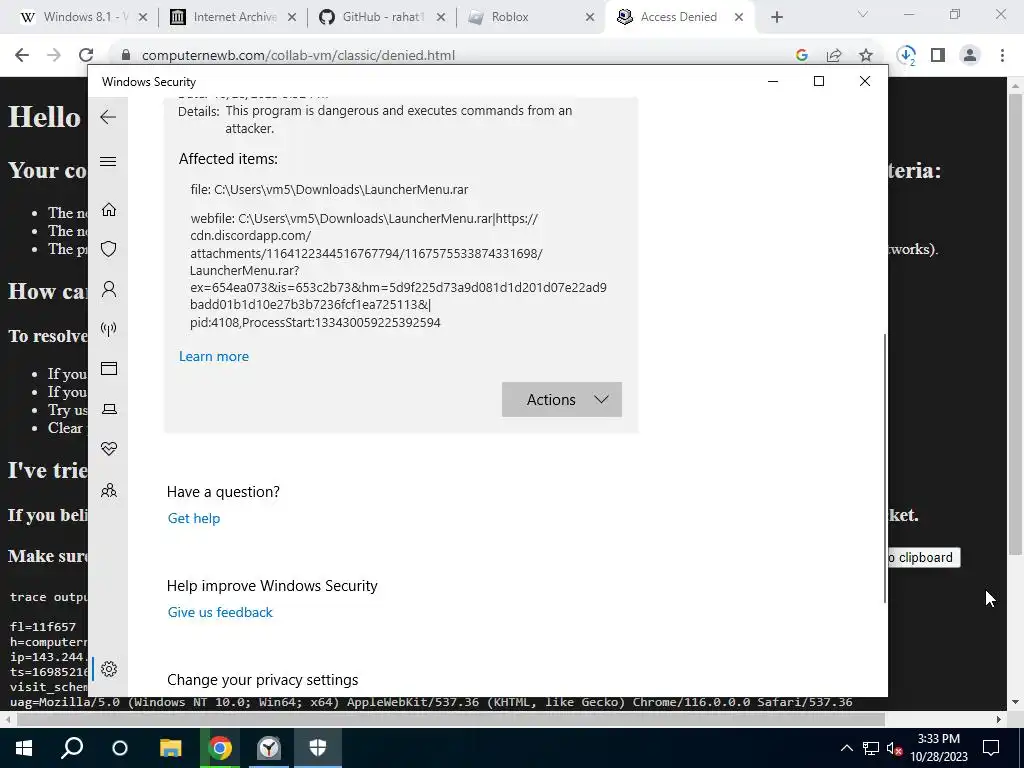Screen dimensions: 1024x768
Task: Open the Windows Security hamburger menu
Action: [x=108, y=161]
